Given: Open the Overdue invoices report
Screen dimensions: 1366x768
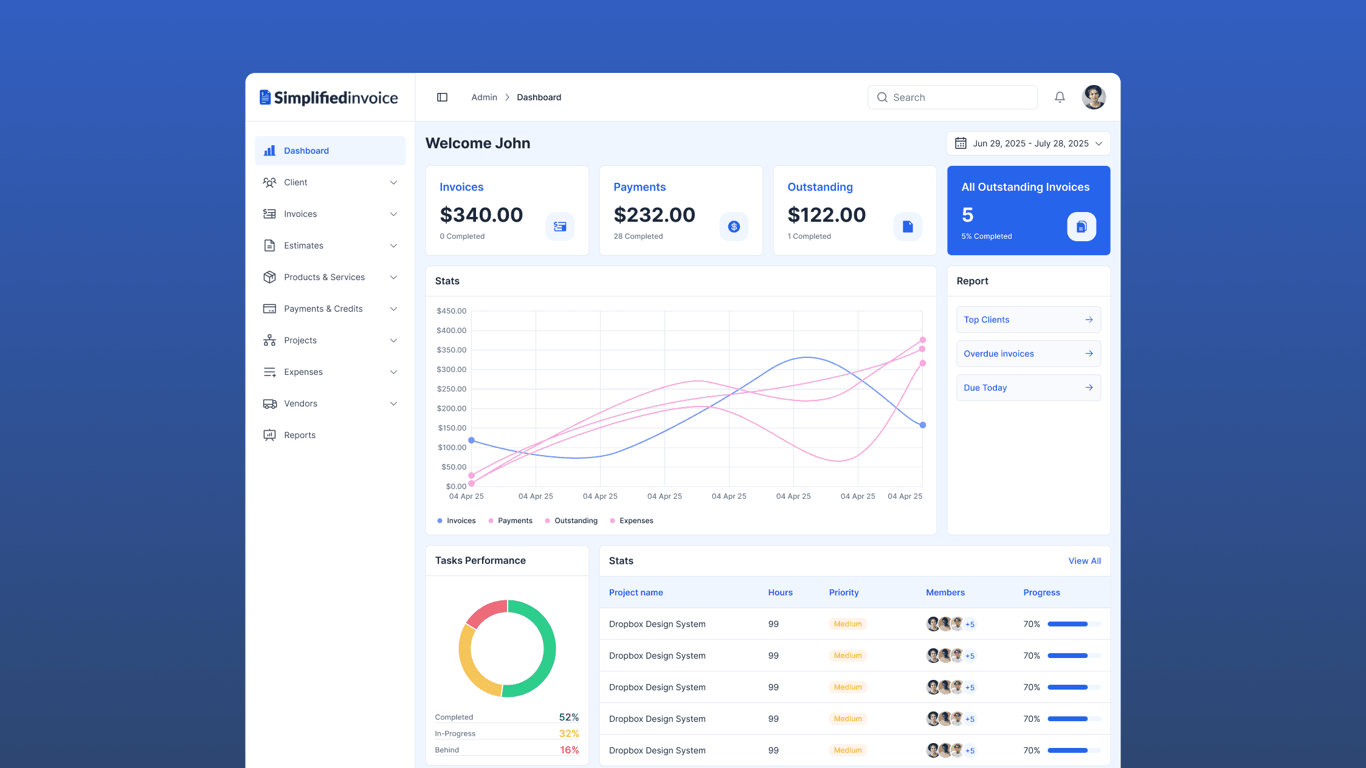Looking at the screenshot, I should pos(1028,354).
